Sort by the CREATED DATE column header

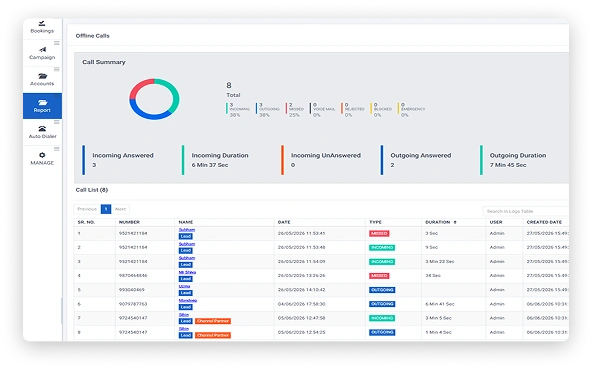point(544,222)
